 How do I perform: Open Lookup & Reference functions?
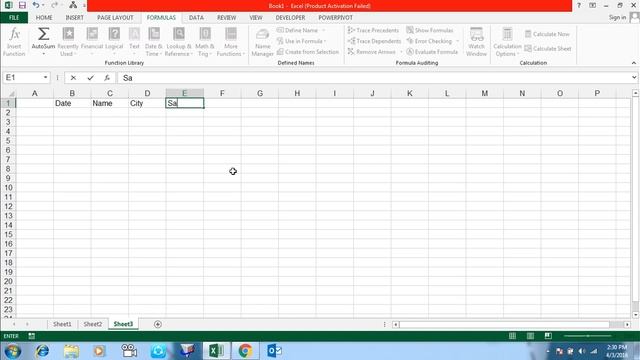[178, 42]
